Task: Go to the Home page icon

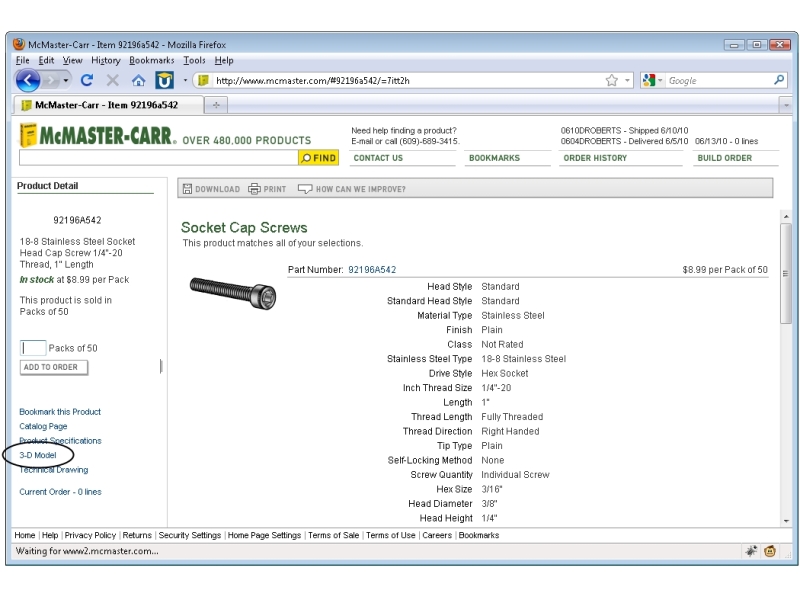Action: pyautogui.click(x=138, y=80)
